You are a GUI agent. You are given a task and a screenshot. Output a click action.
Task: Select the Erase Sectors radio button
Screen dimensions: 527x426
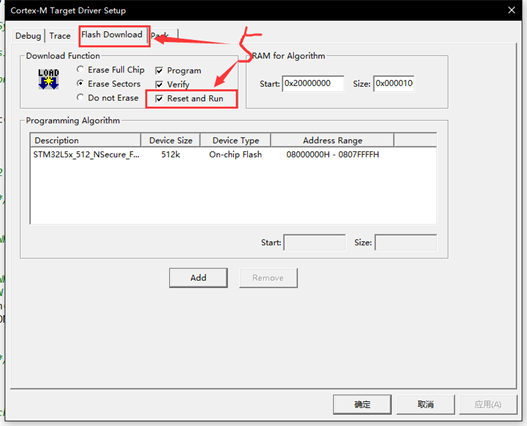[80, 83]
